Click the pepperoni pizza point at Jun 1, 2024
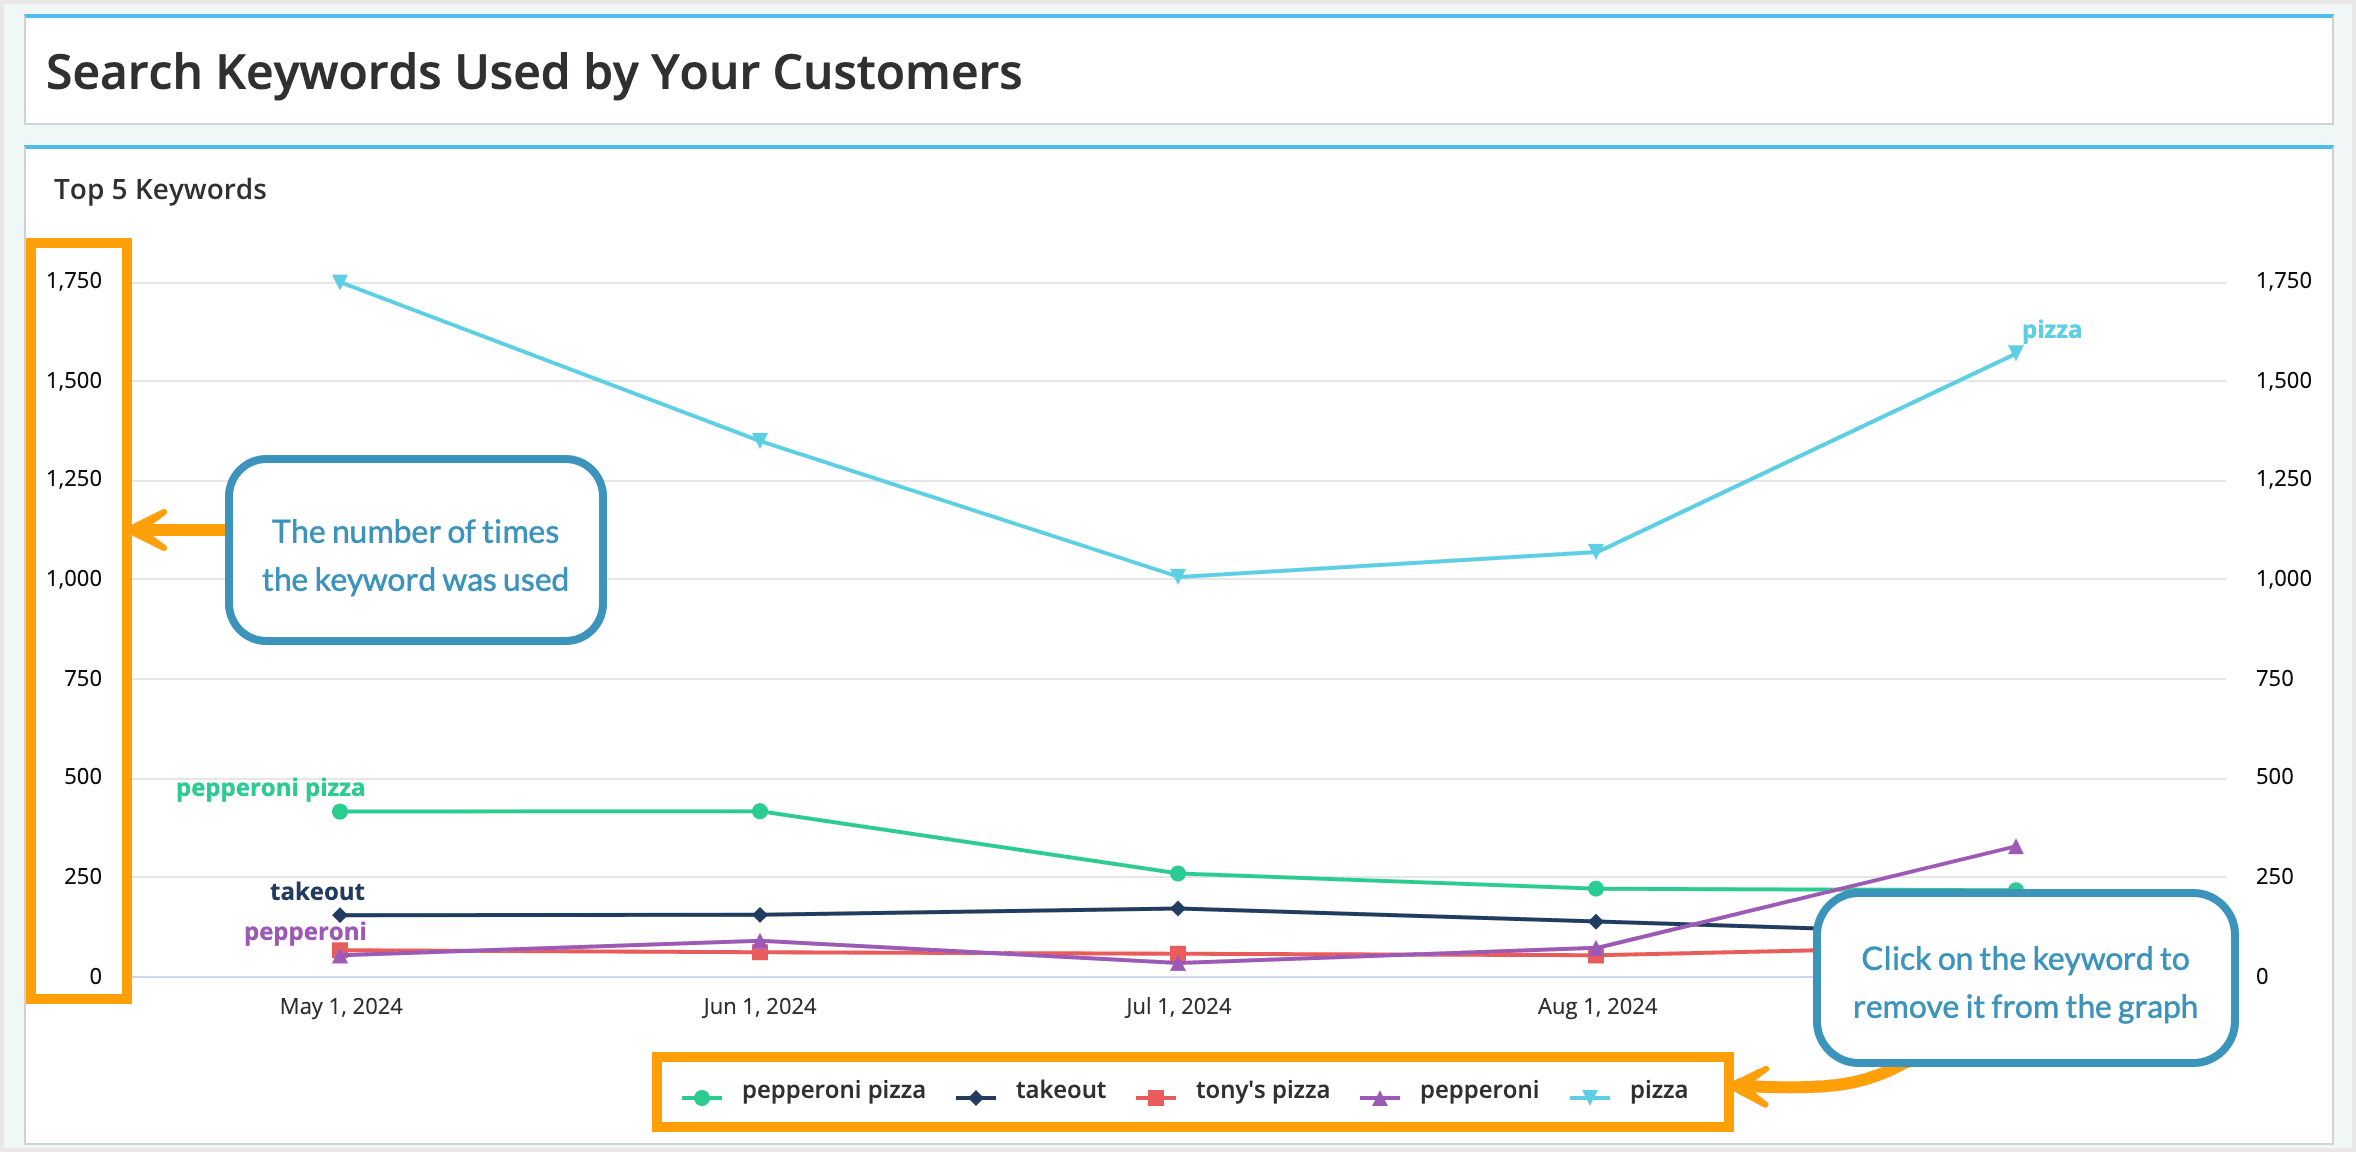2356x1152 pixels. (760, 811)
